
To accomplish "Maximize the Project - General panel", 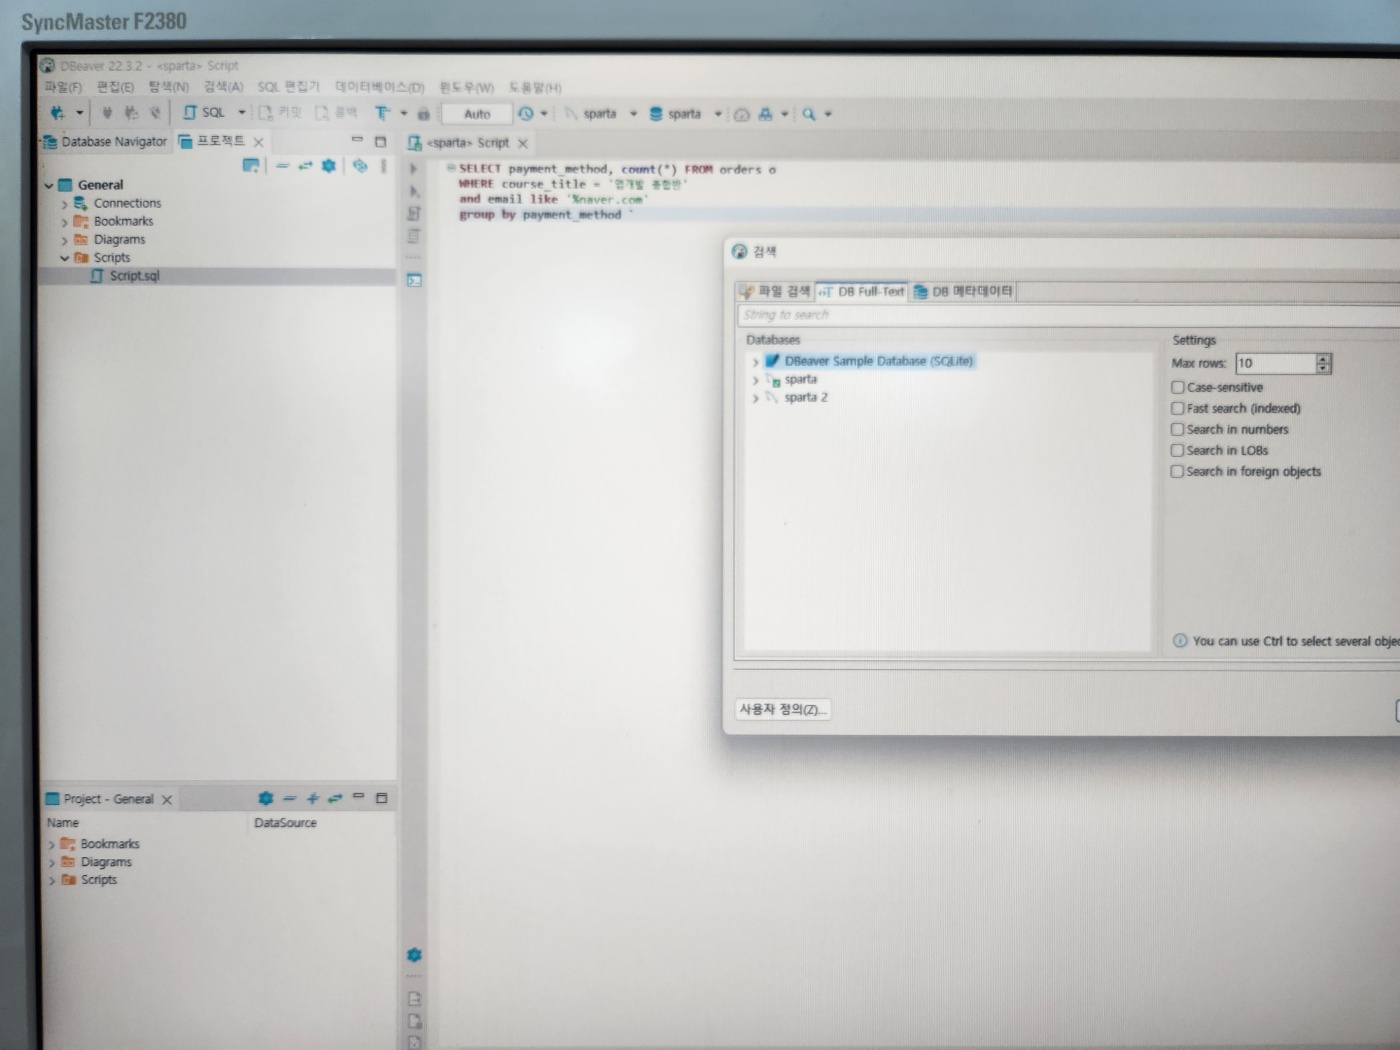I will click(381, 798).
